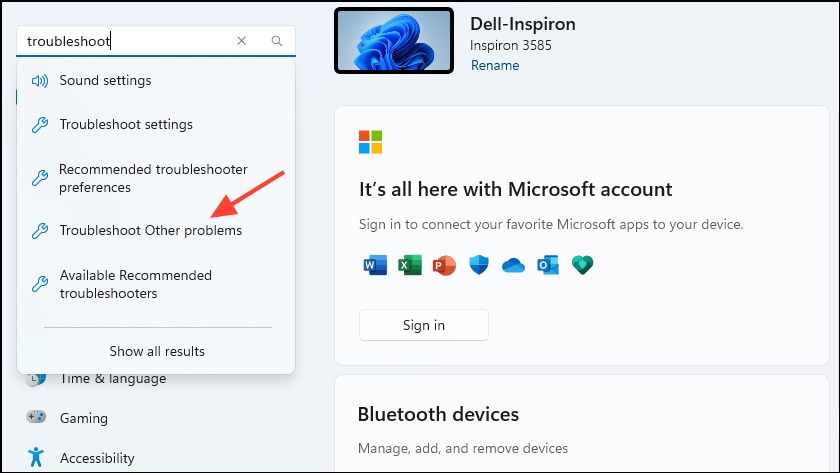Click wrench icon beside Available Recommended troubleshooters
The image size is (840, 473).
40,283
